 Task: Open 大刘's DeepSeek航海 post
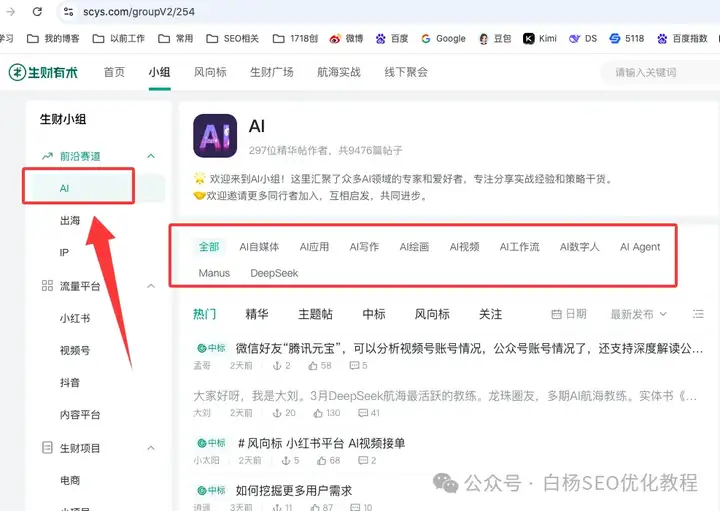coord(445,396)
